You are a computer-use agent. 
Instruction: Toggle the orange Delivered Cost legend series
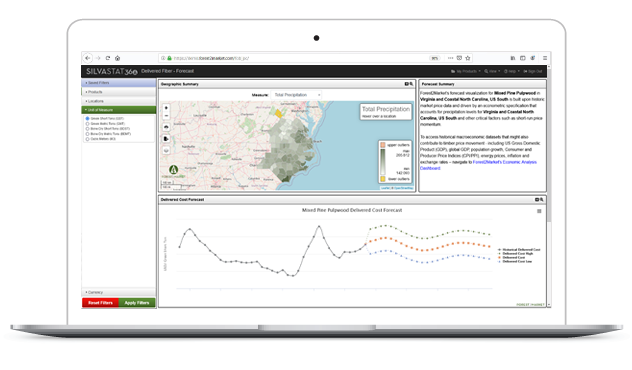point(512,258)
